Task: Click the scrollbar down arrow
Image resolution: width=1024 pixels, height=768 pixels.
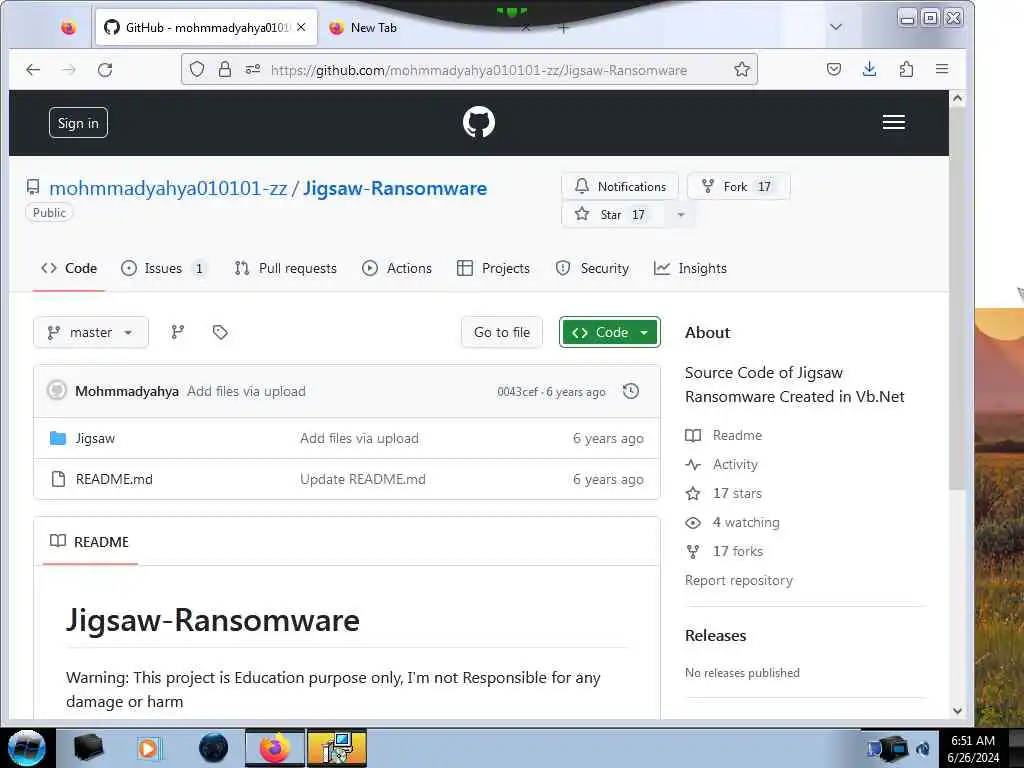Action: coord(957,711)
